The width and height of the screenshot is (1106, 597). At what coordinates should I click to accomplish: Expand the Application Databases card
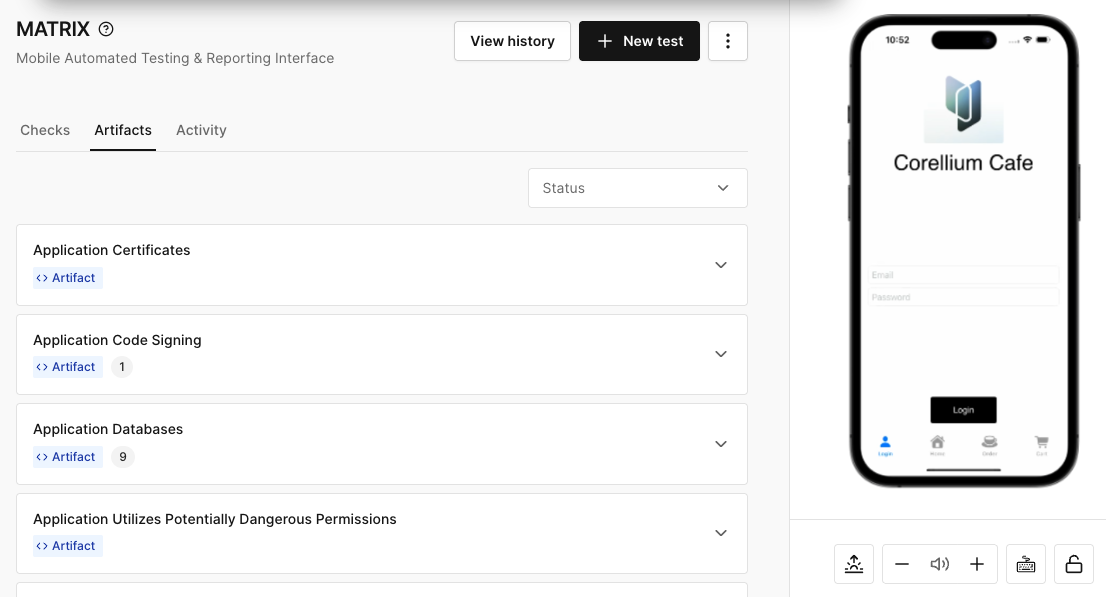pyautogui.click(x=721, y=444)
